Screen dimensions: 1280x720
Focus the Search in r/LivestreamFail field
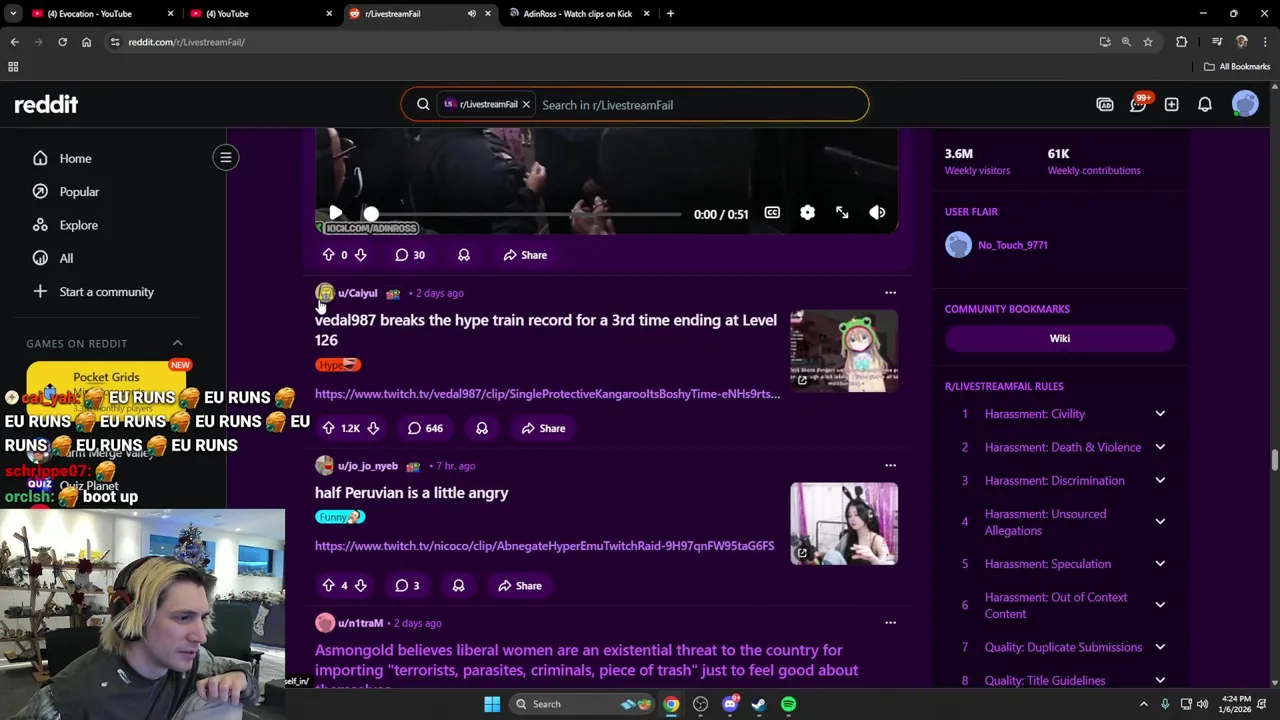[x=700, y=105]
